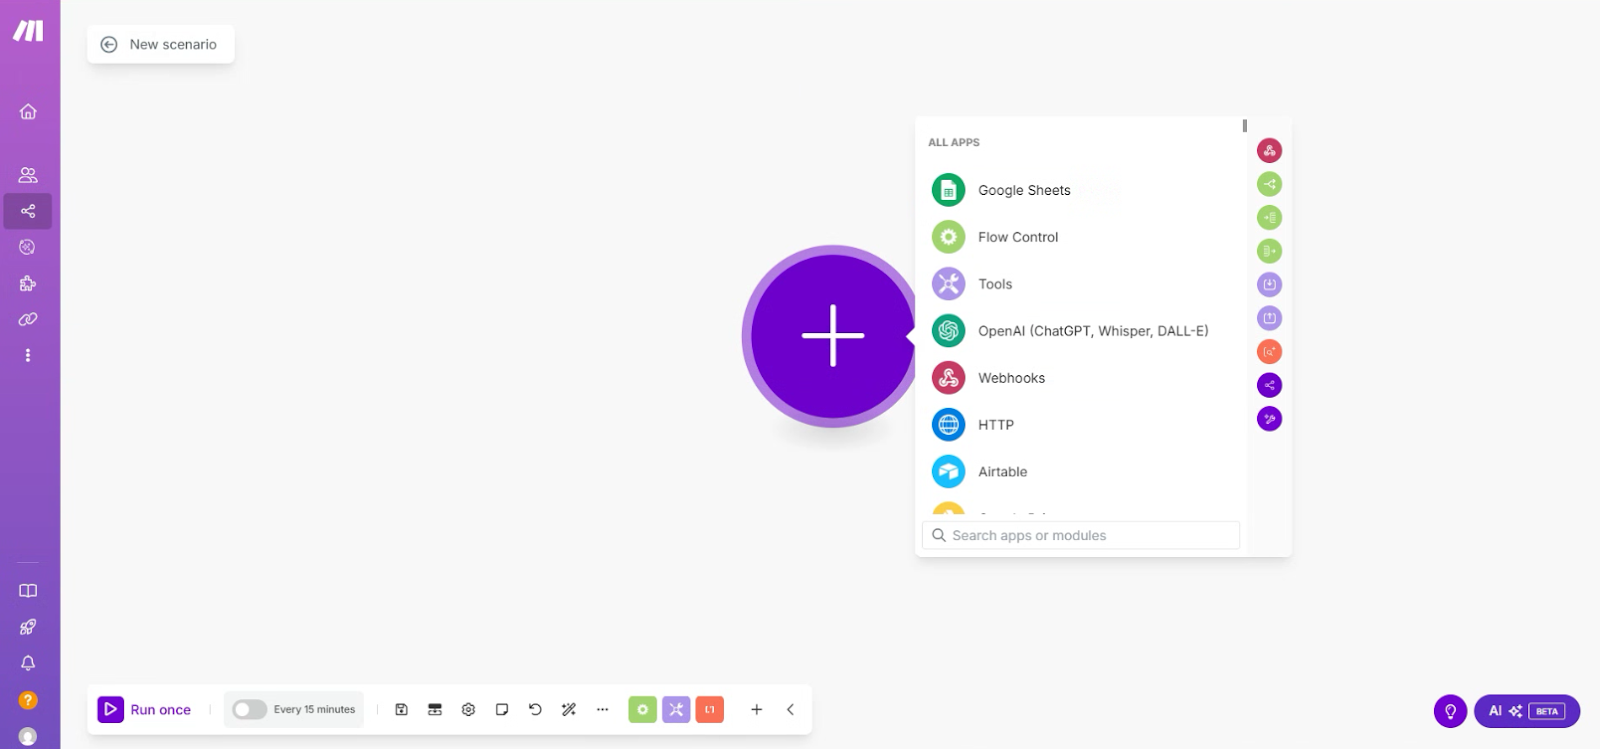Viewport: 1600px width, 749px height.
Task: Open the green Flow Control favorite
Action: click(x=642, y=709)
